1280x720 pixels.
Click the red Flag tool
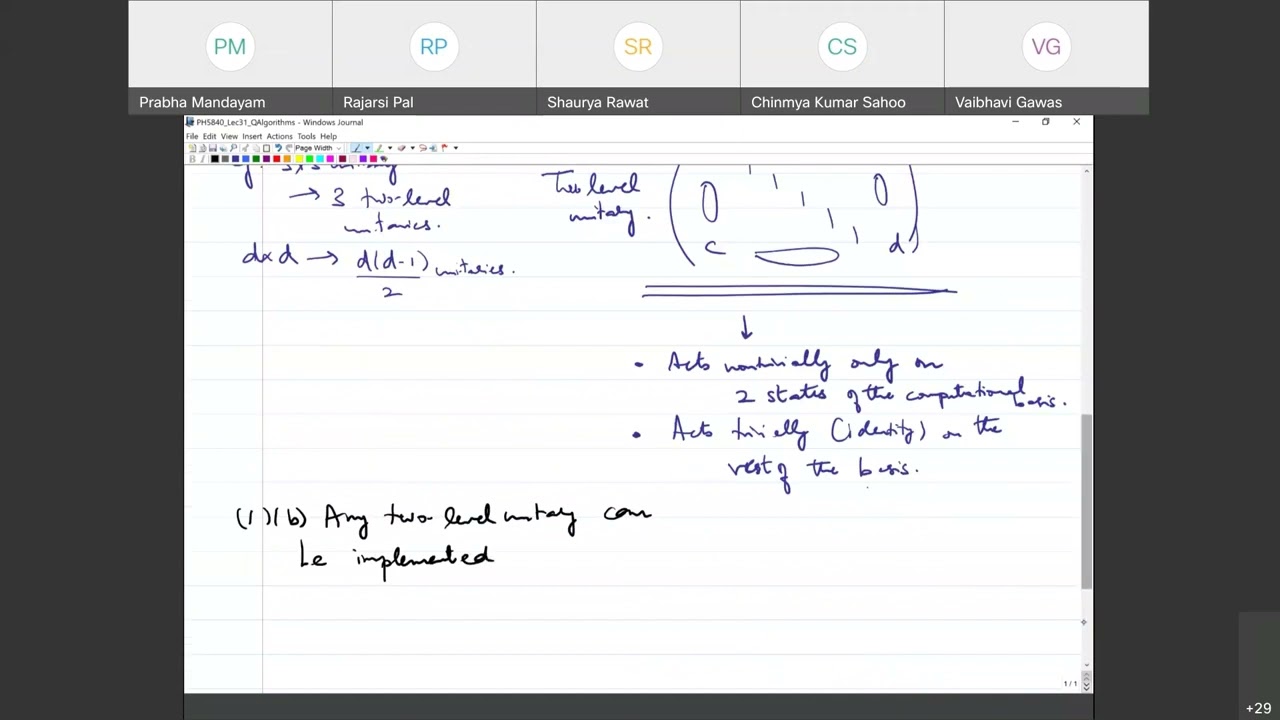(x=444, y=148)
